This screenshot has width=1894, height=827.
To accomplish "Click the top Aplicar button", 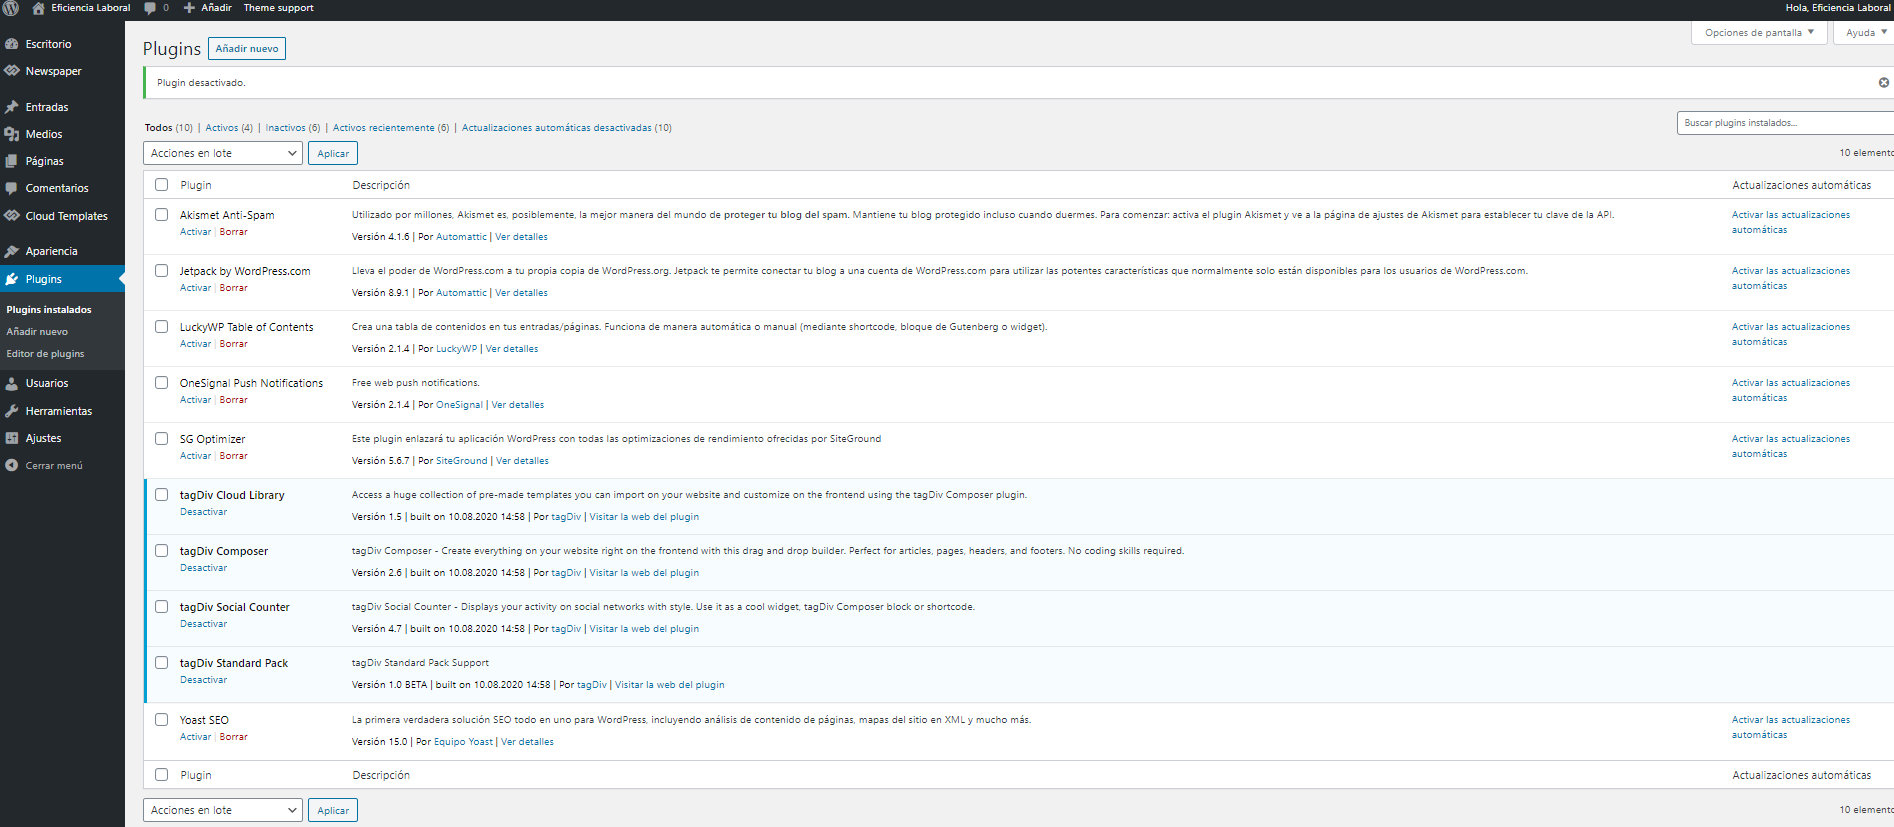I will pyautogui.click(x=333, y=153).
